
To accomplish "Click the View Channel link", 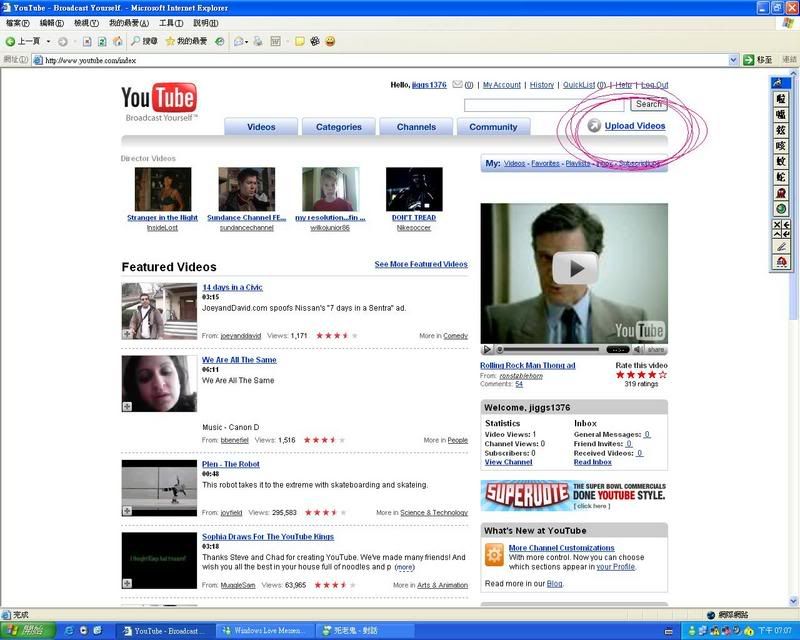I will coord(508,462).
